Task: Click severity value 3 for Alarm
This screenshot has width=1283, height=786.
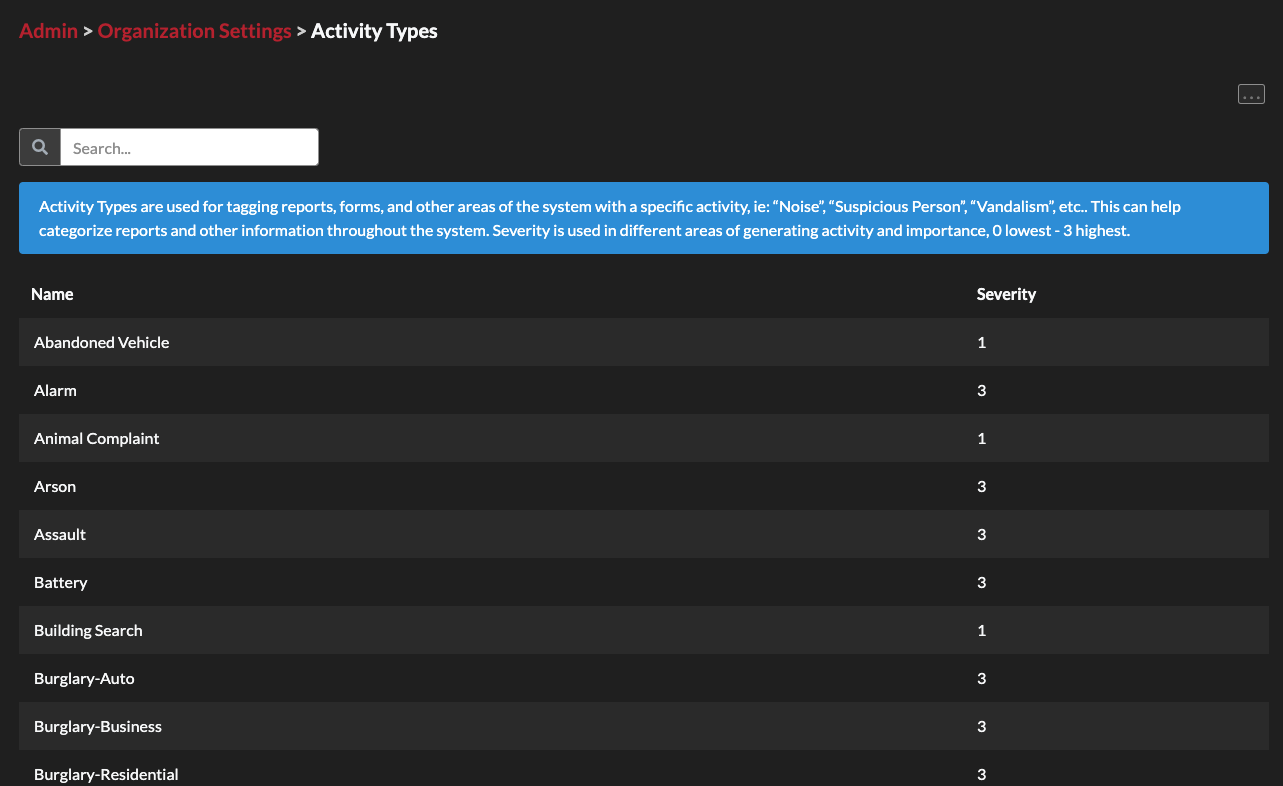Action: coord(982,390)
